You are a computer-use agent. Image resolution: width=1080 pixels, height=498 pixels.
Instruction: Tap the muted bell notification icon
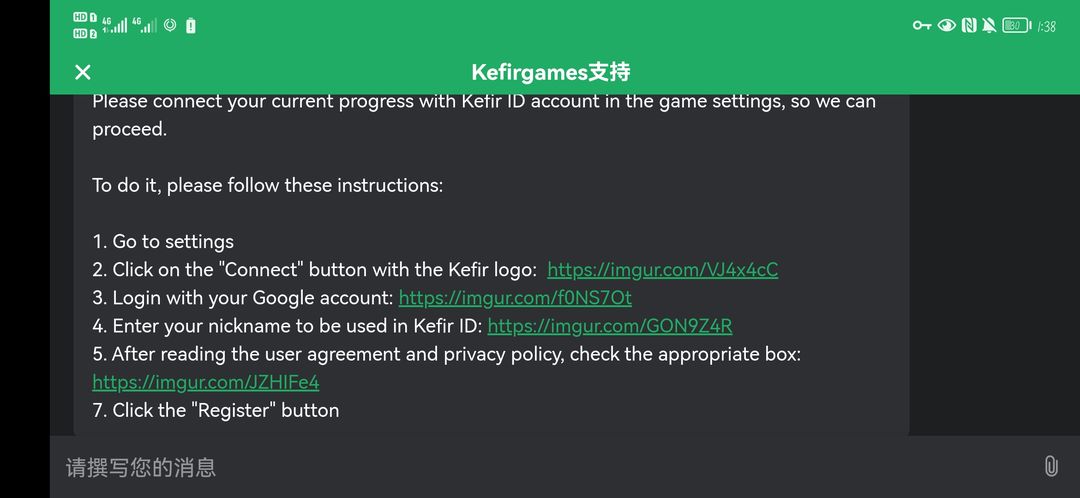pos(989,25)
